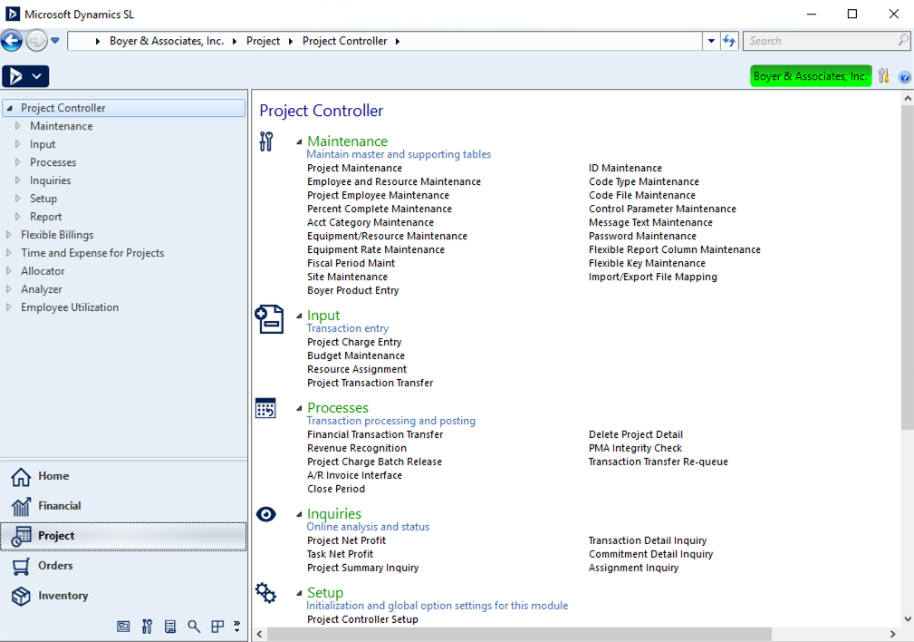This screenshot has height=642, width=914.
Task: Click the gears icon beside the Setup heading
Action: (x=266, y=593)
